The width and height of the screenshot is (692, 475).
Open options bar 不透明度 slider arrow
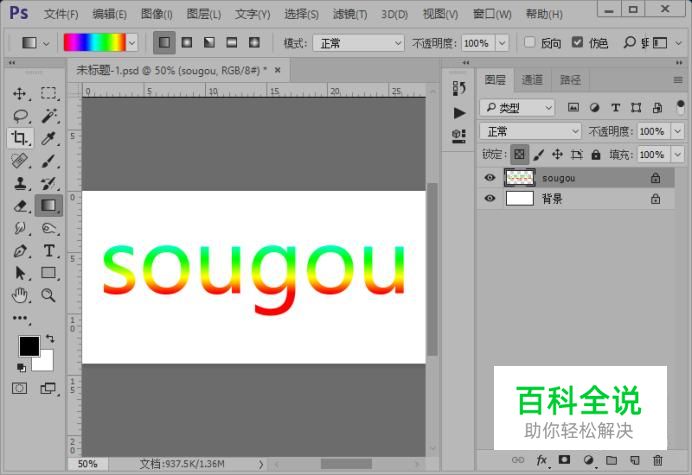pyautogui.click(x=502, y=43)
